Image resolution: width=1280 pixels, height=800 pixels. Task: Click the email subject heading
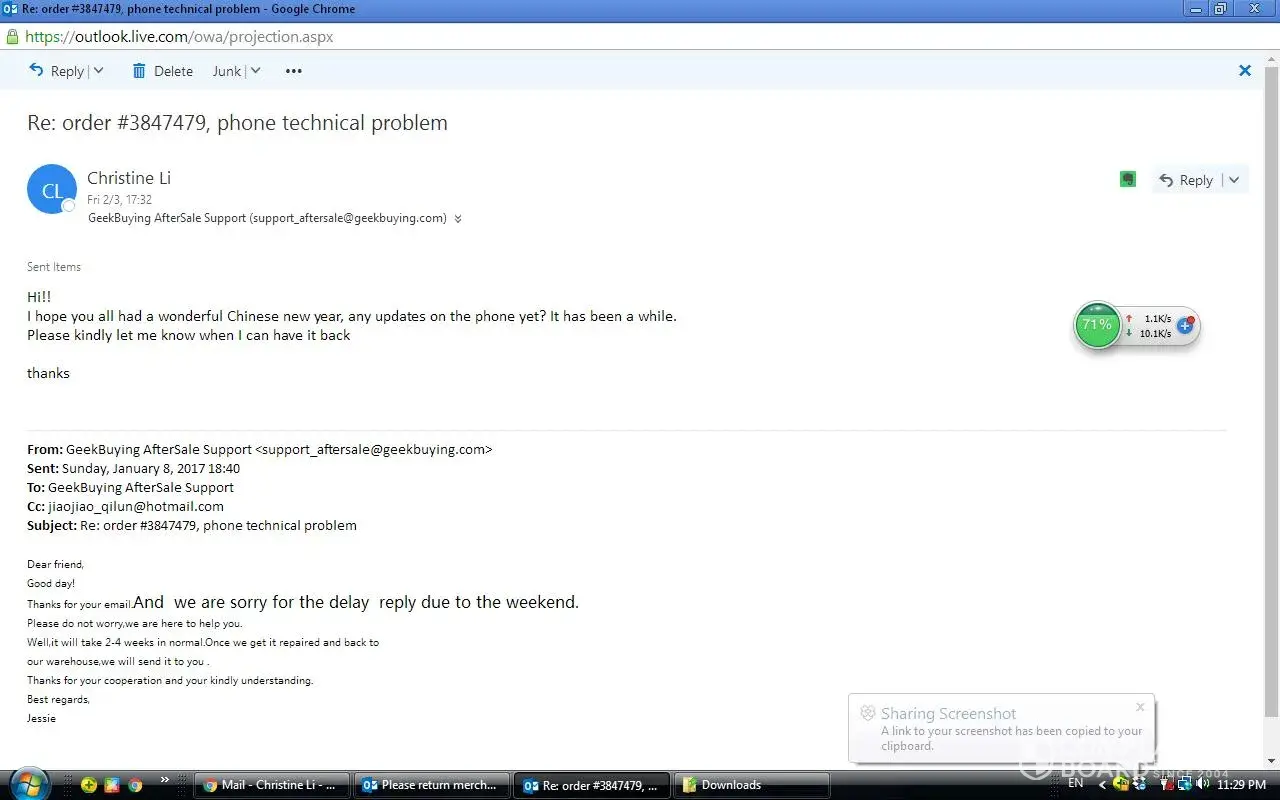coord(237,123)
